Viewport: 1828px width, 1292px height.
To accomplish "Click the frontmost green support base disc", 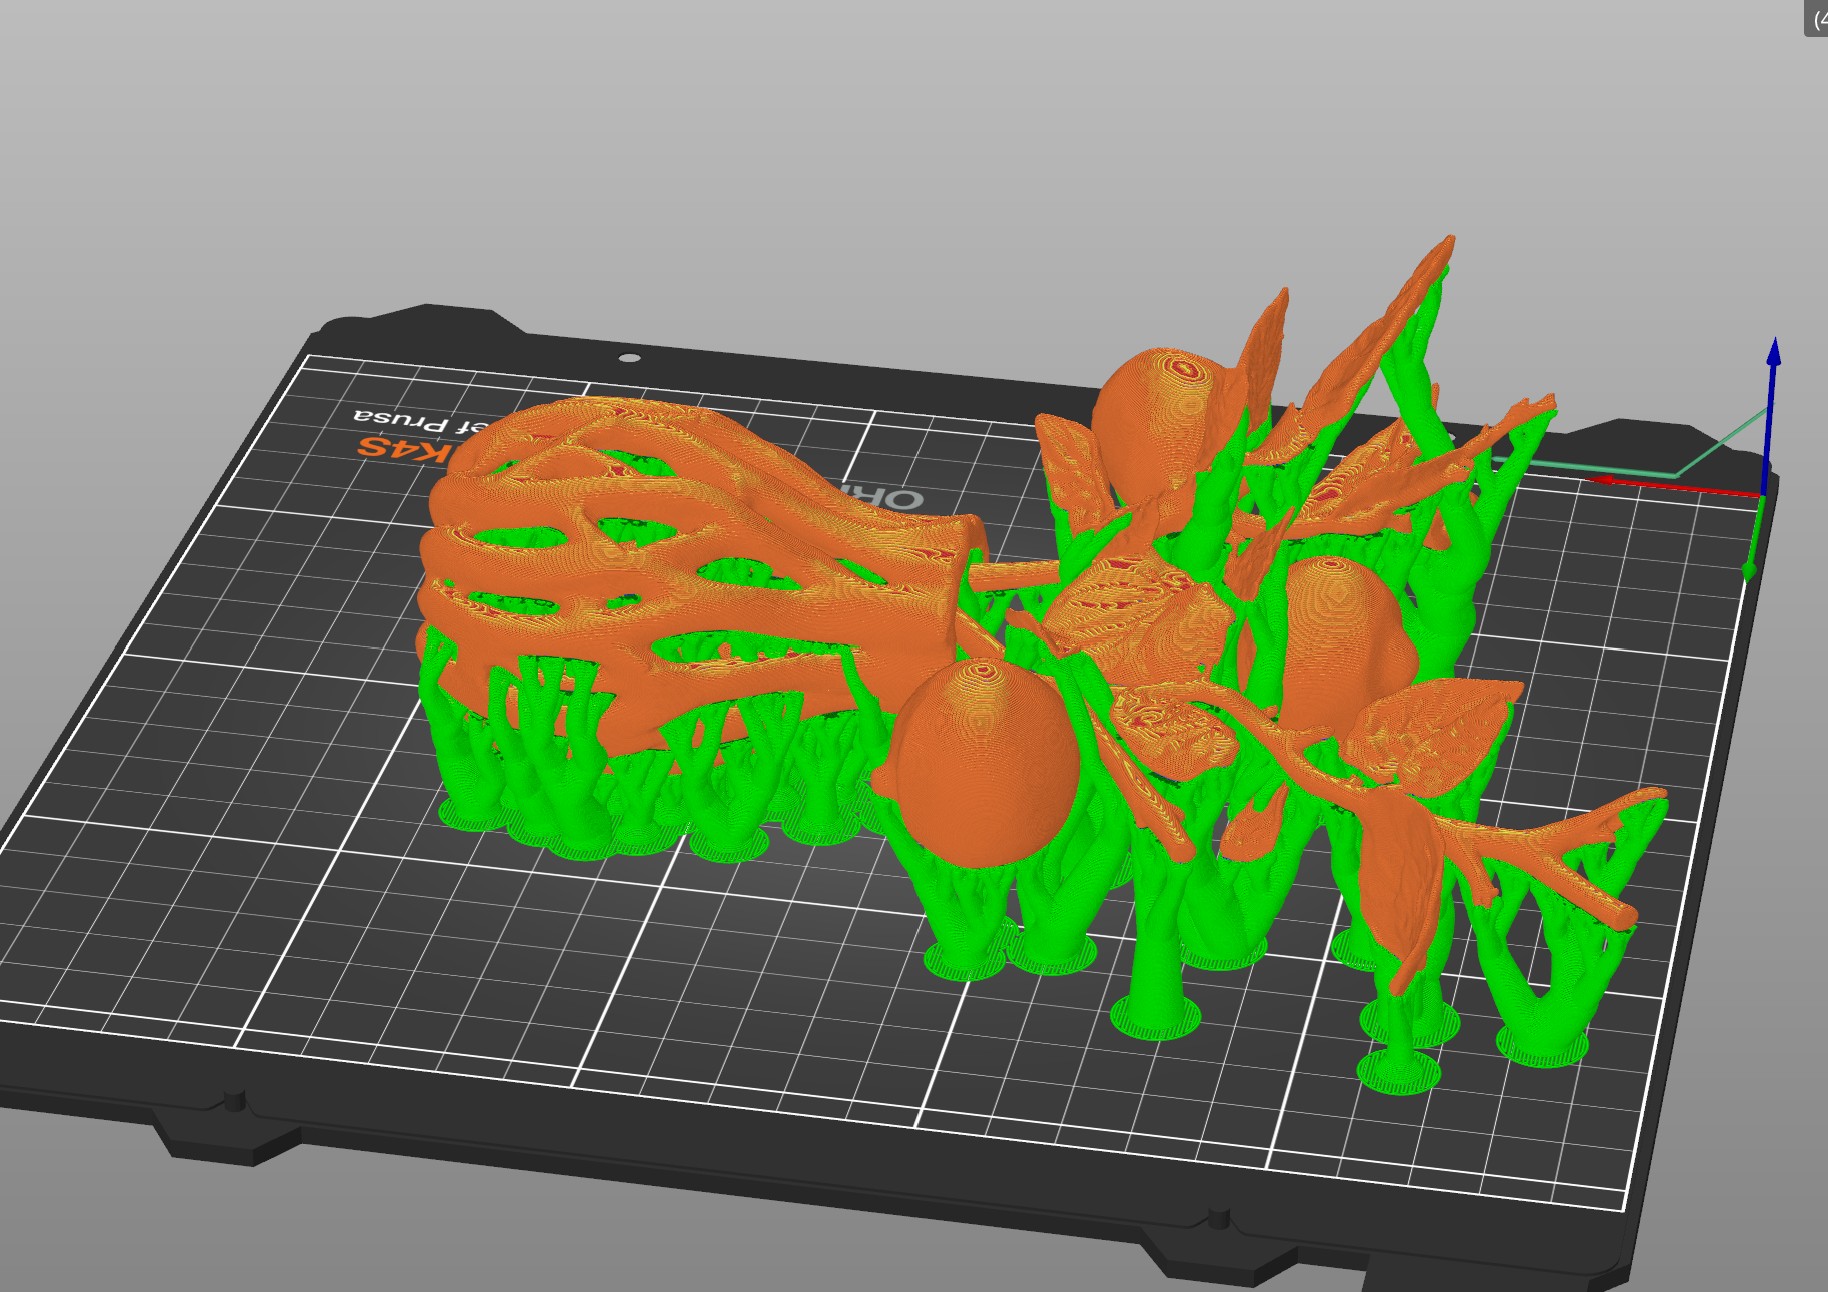I will click(1398, 1072).
